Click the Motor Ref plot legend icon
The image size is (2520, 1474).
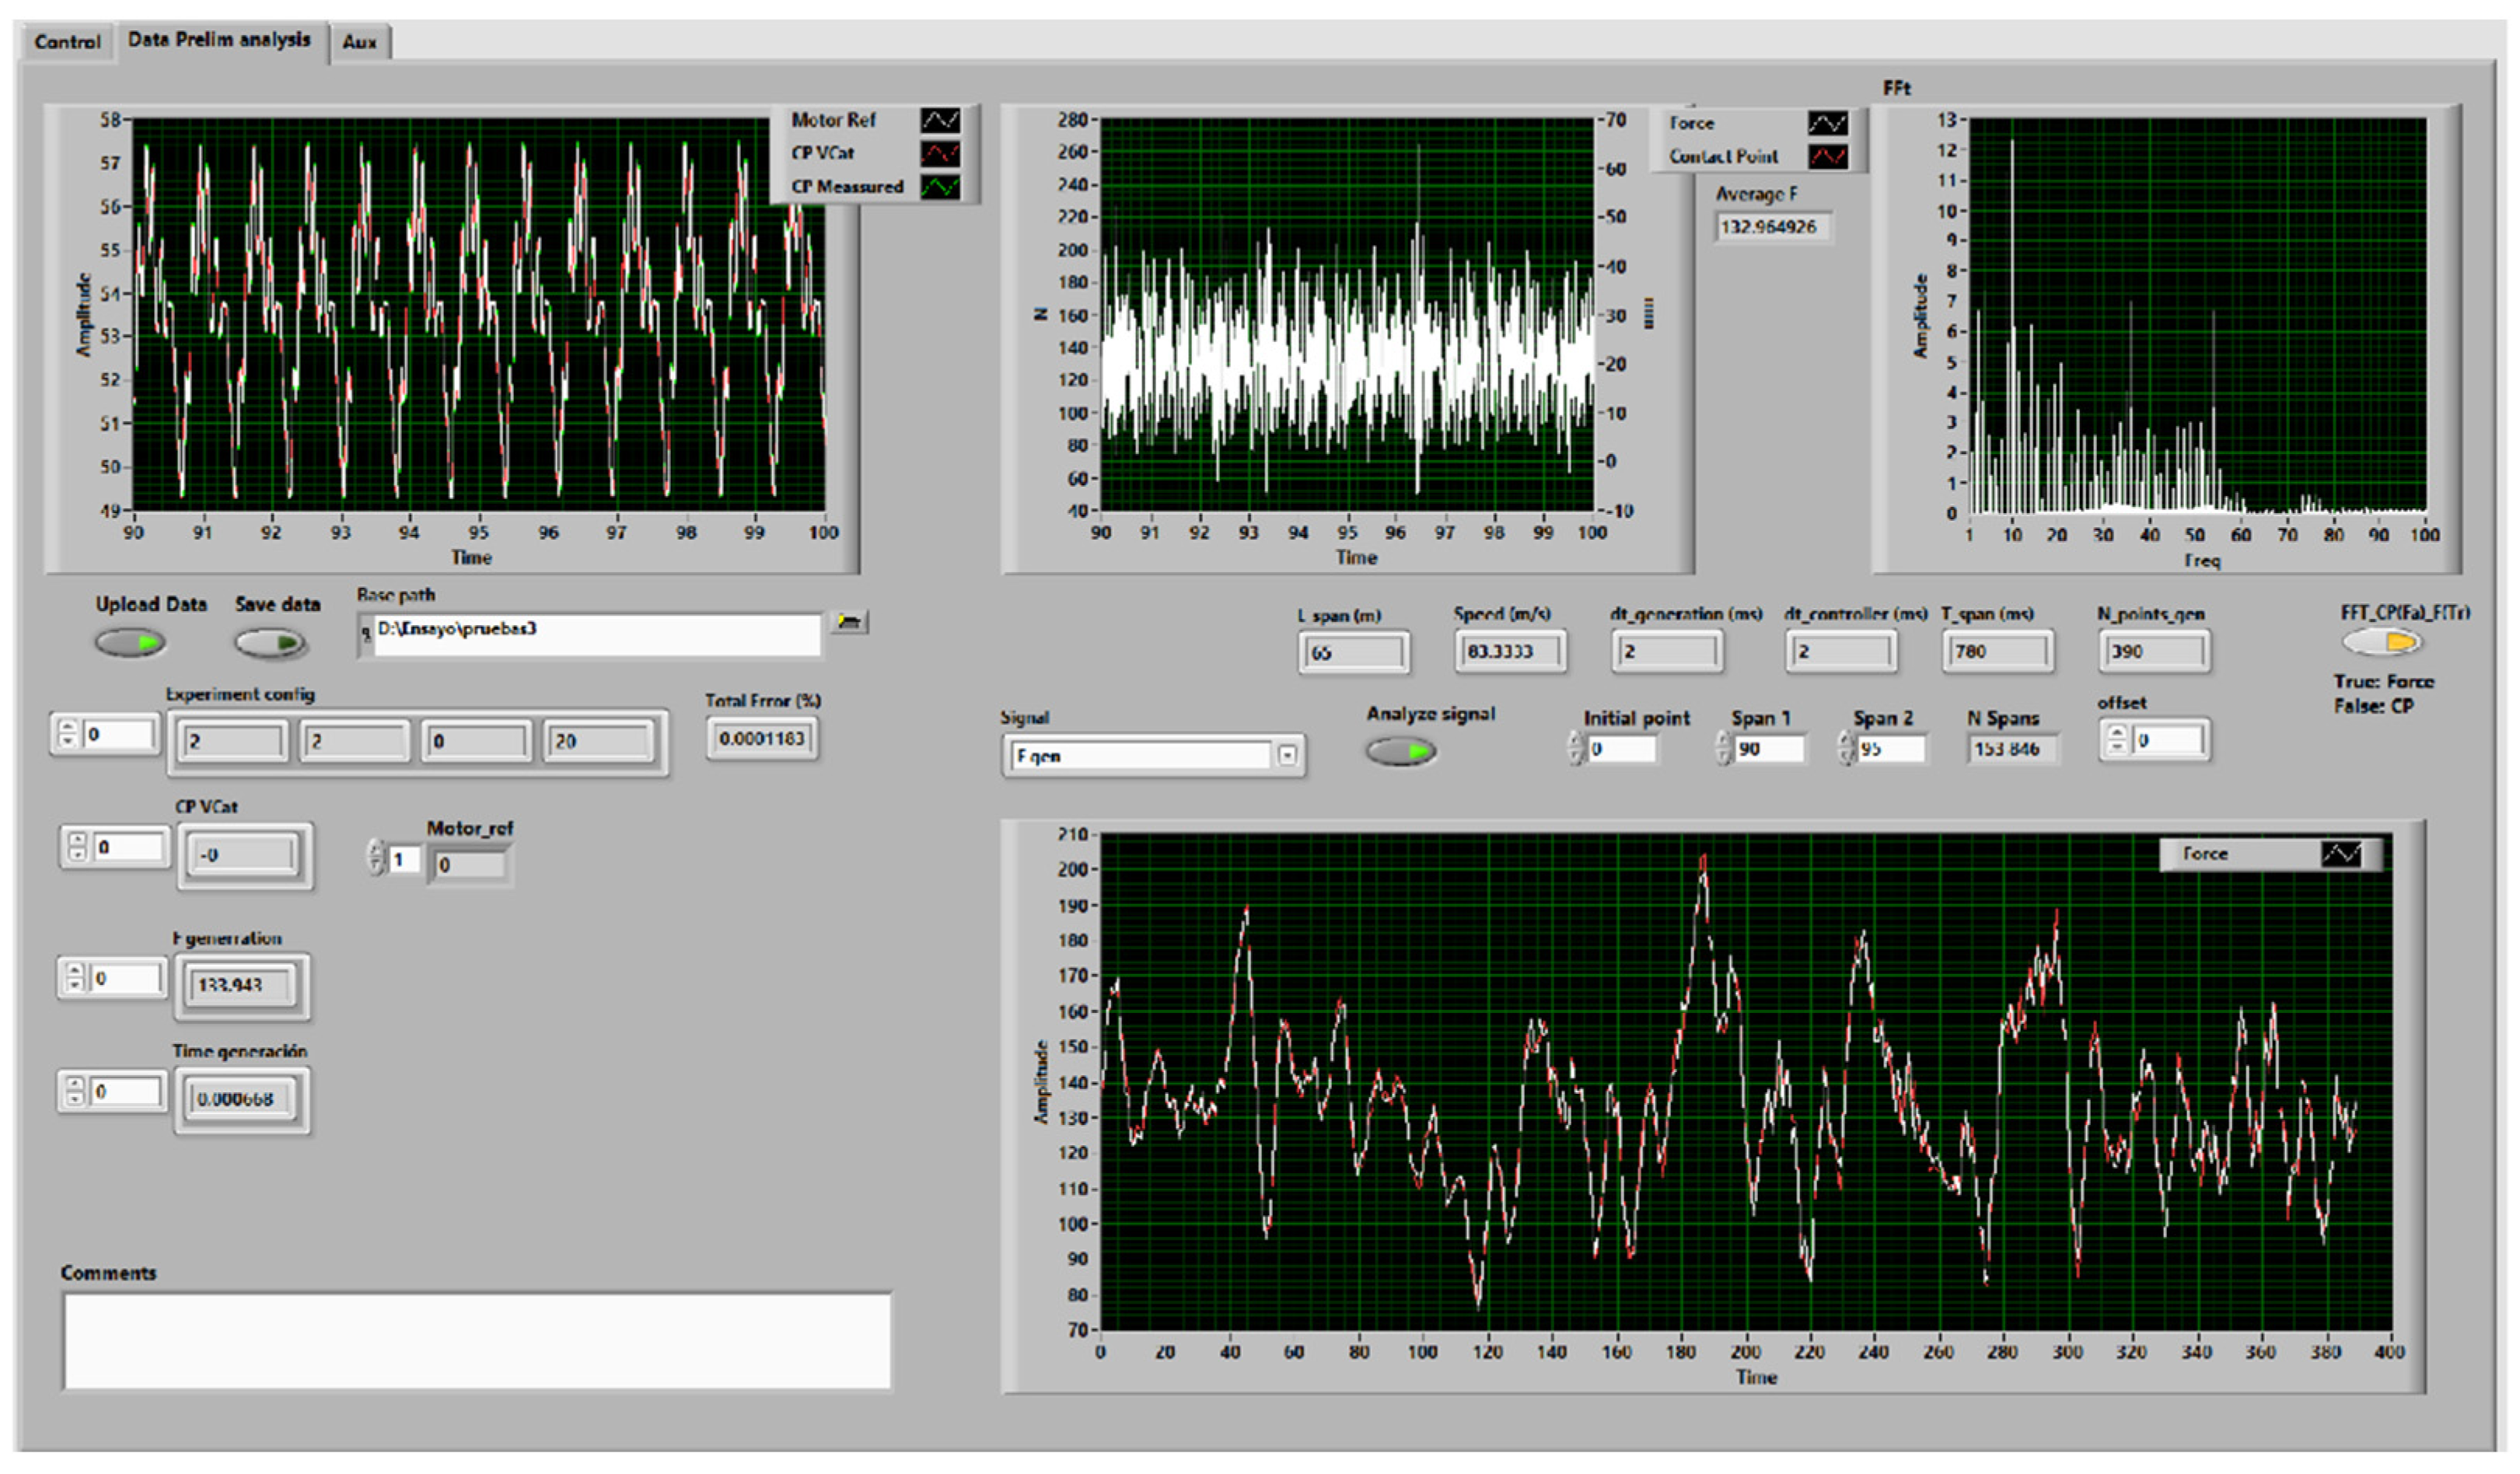939,120
